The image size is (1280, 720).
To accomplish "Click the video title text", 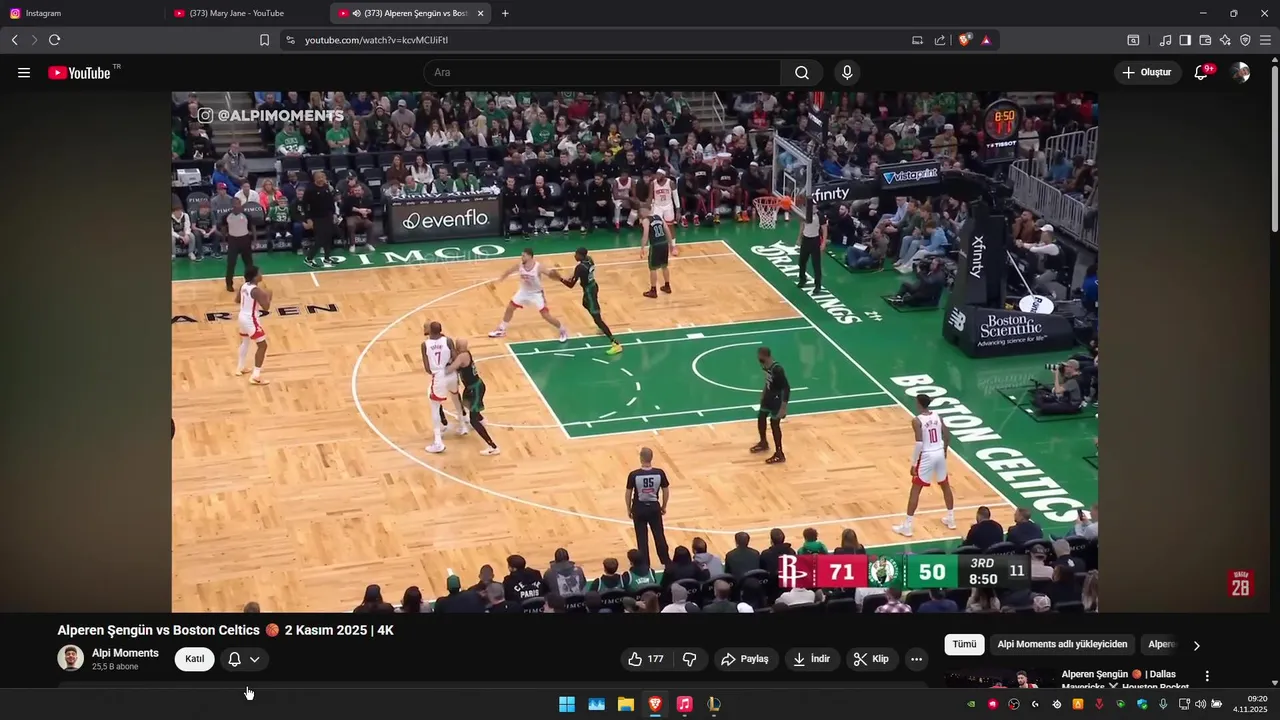I will tap(225, 630).
